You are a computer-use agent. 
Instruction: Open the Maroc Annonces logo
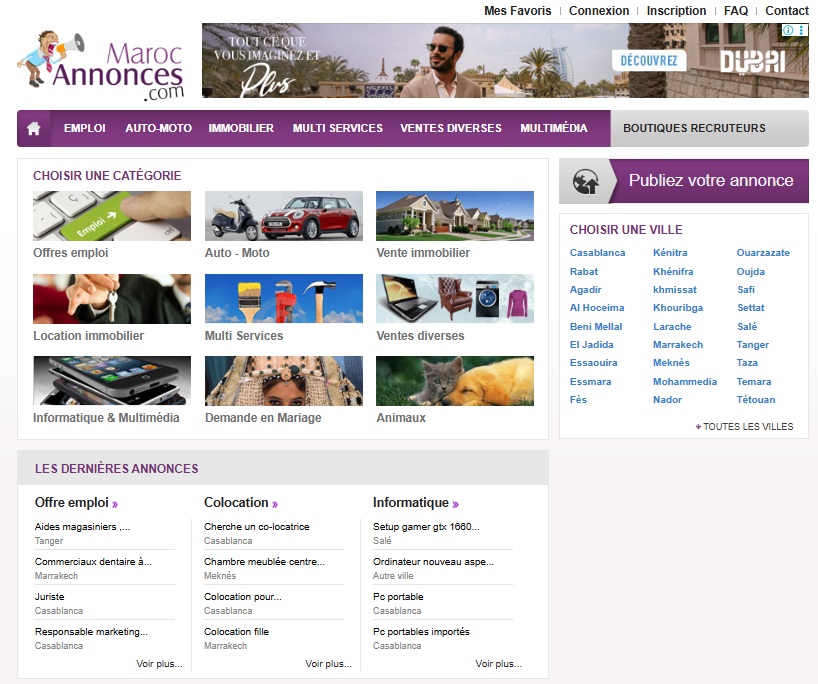pyautogui.click(x=101, y=65)
